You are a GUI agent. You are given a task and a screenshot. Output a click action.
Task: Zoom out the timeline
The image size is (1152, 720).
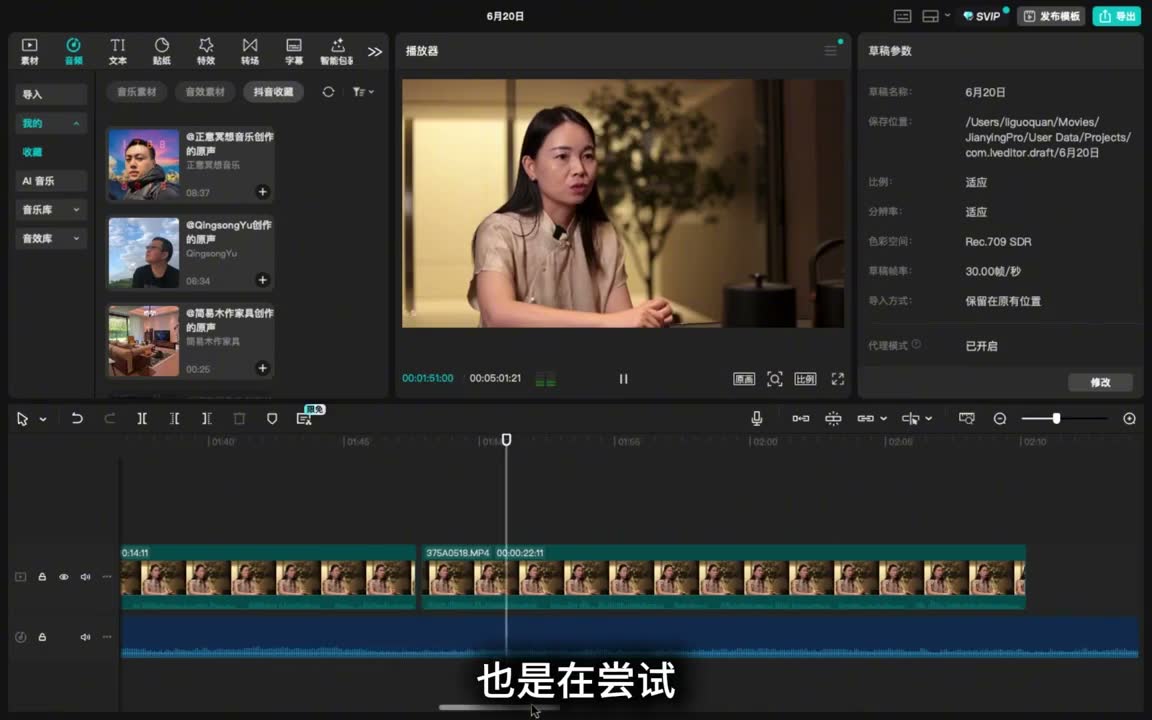[x=1000, y=418]
